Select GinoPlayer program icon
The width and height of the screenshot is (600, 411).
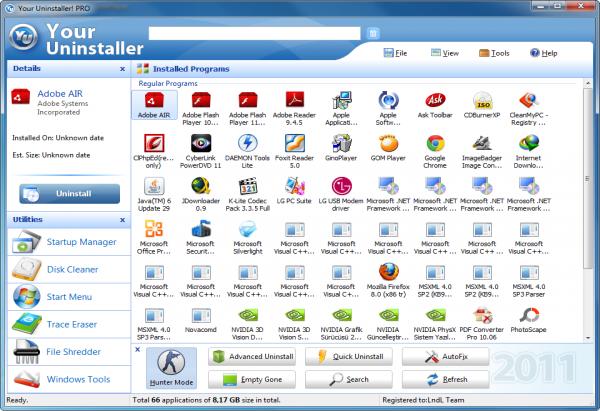click(341, 148)
